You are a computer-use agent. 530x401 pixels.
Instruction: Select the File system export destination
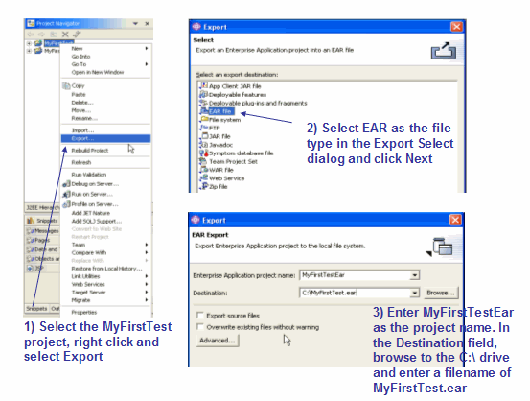point(221,120)
